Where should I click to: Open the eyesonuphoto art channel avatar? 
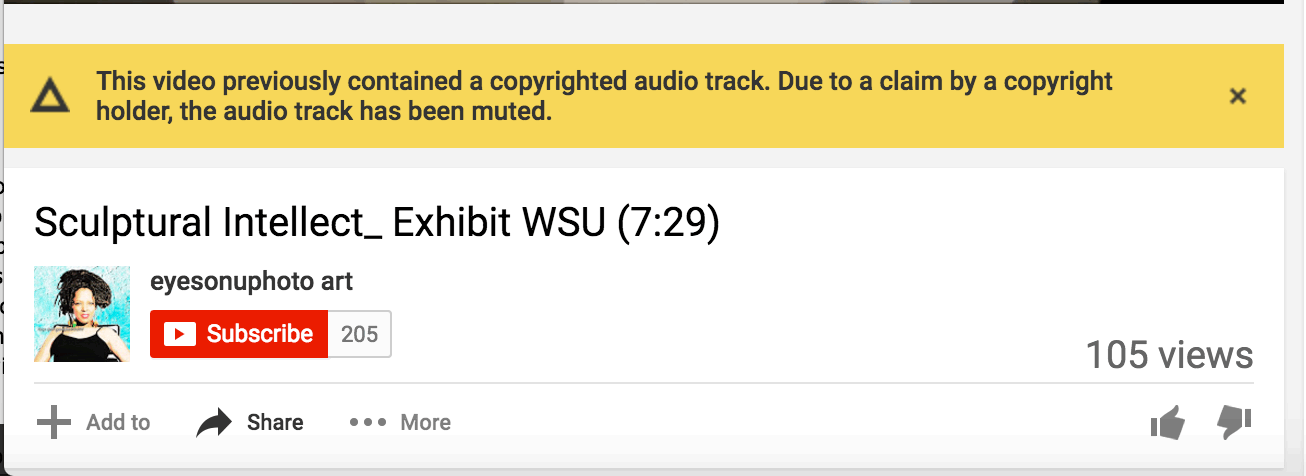tap(82, 313)
